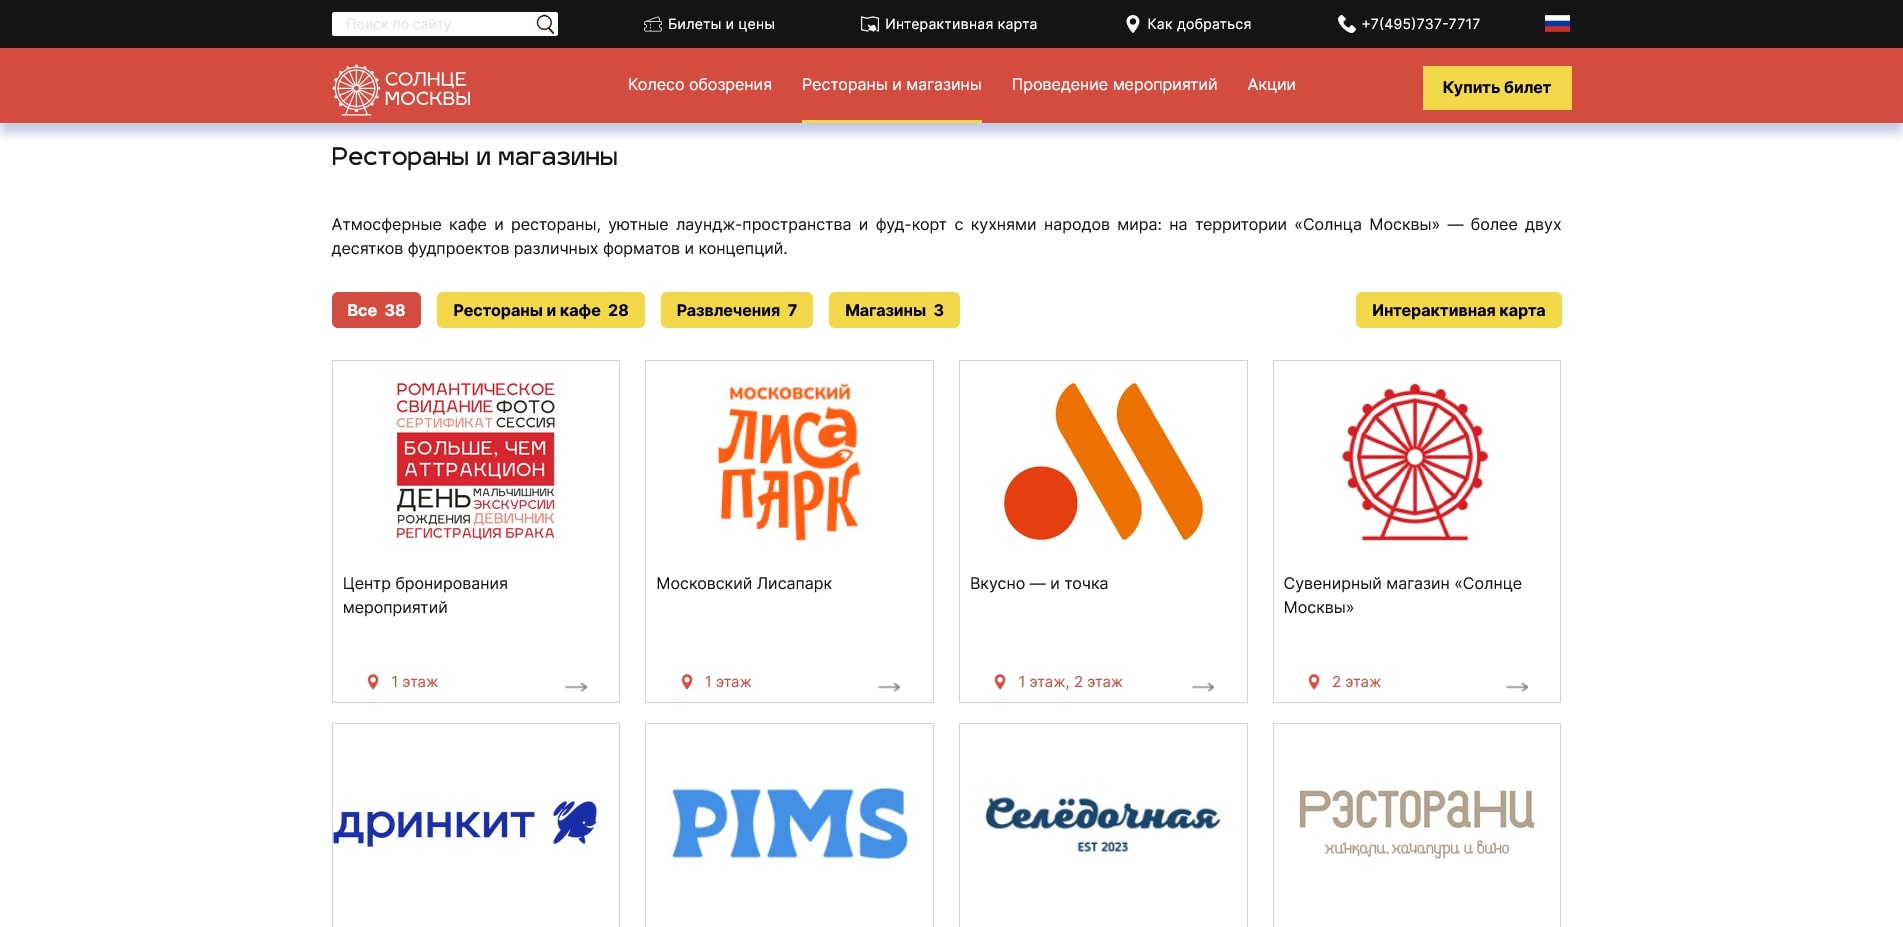Click the phone icon in top bar
This screenshot has height=927, width=1903.
click(1346, 24)
